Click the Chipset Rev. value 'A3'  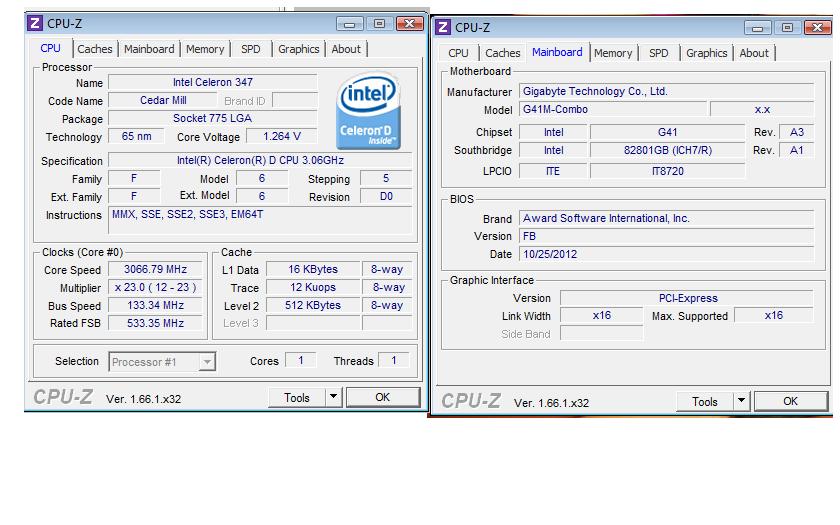coord(797,132)
